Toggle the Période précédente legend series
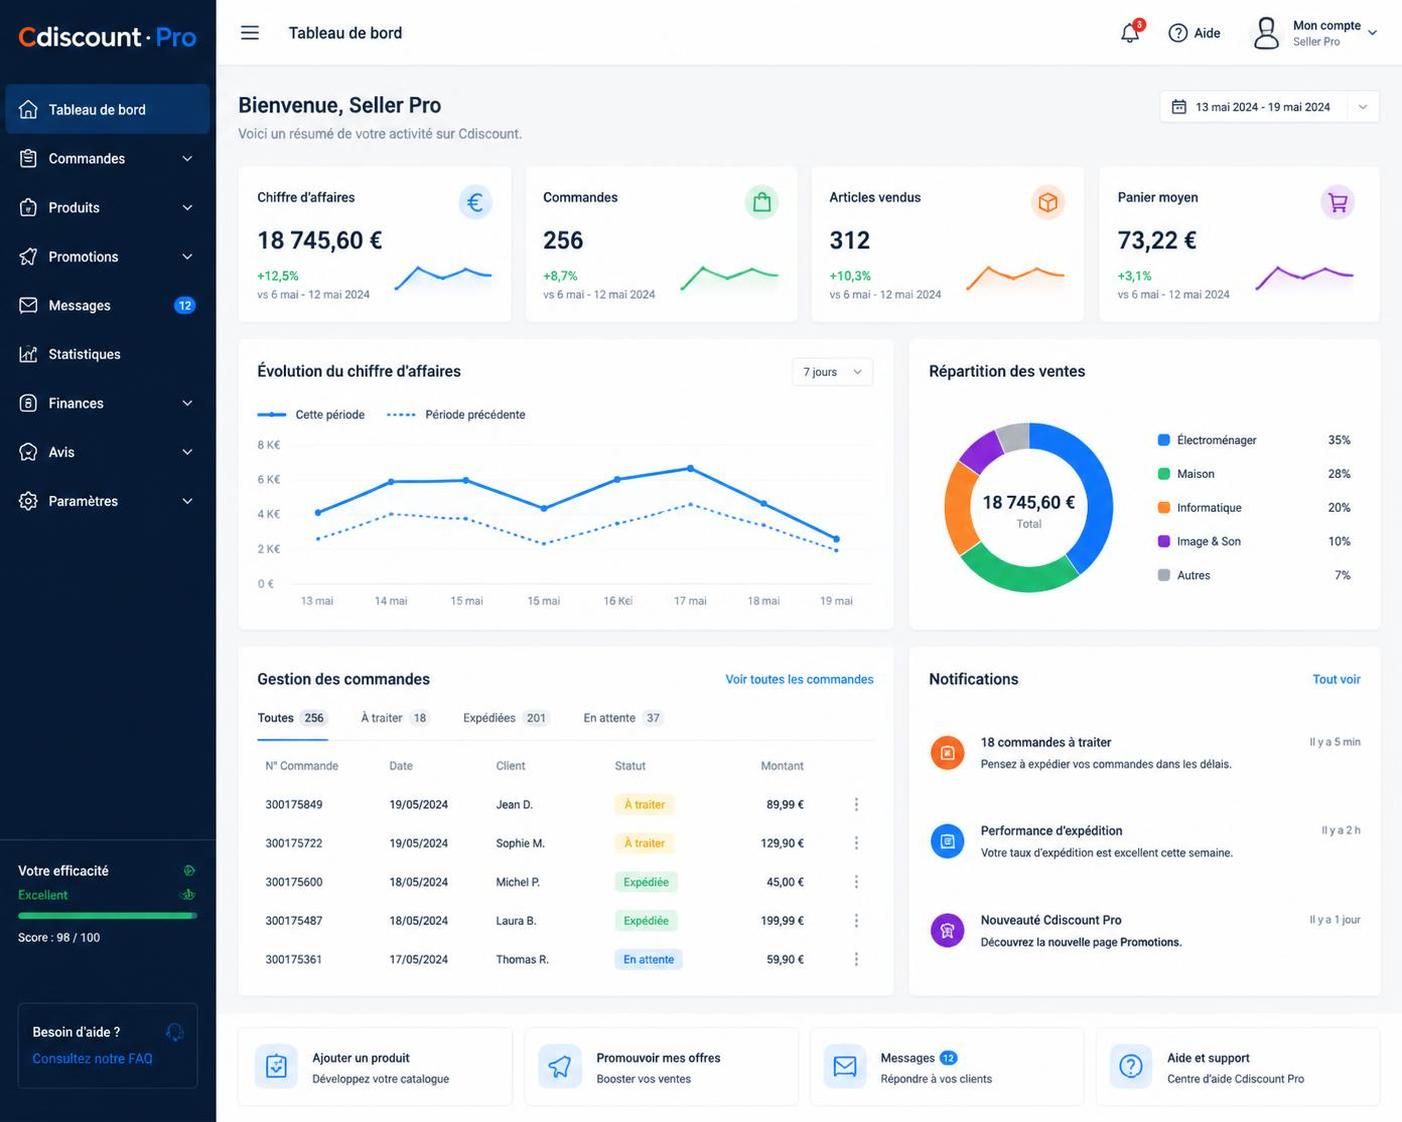Screen dimensions: 1402x1122 pos(456,414)
